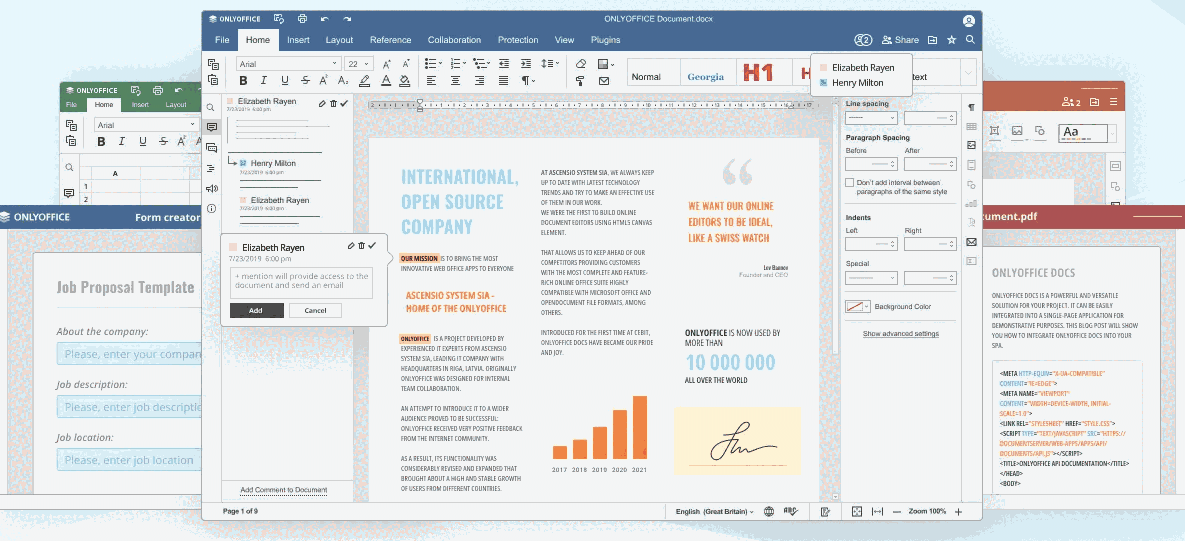
Task: Open Show advanced settings link
Action: 900,334
